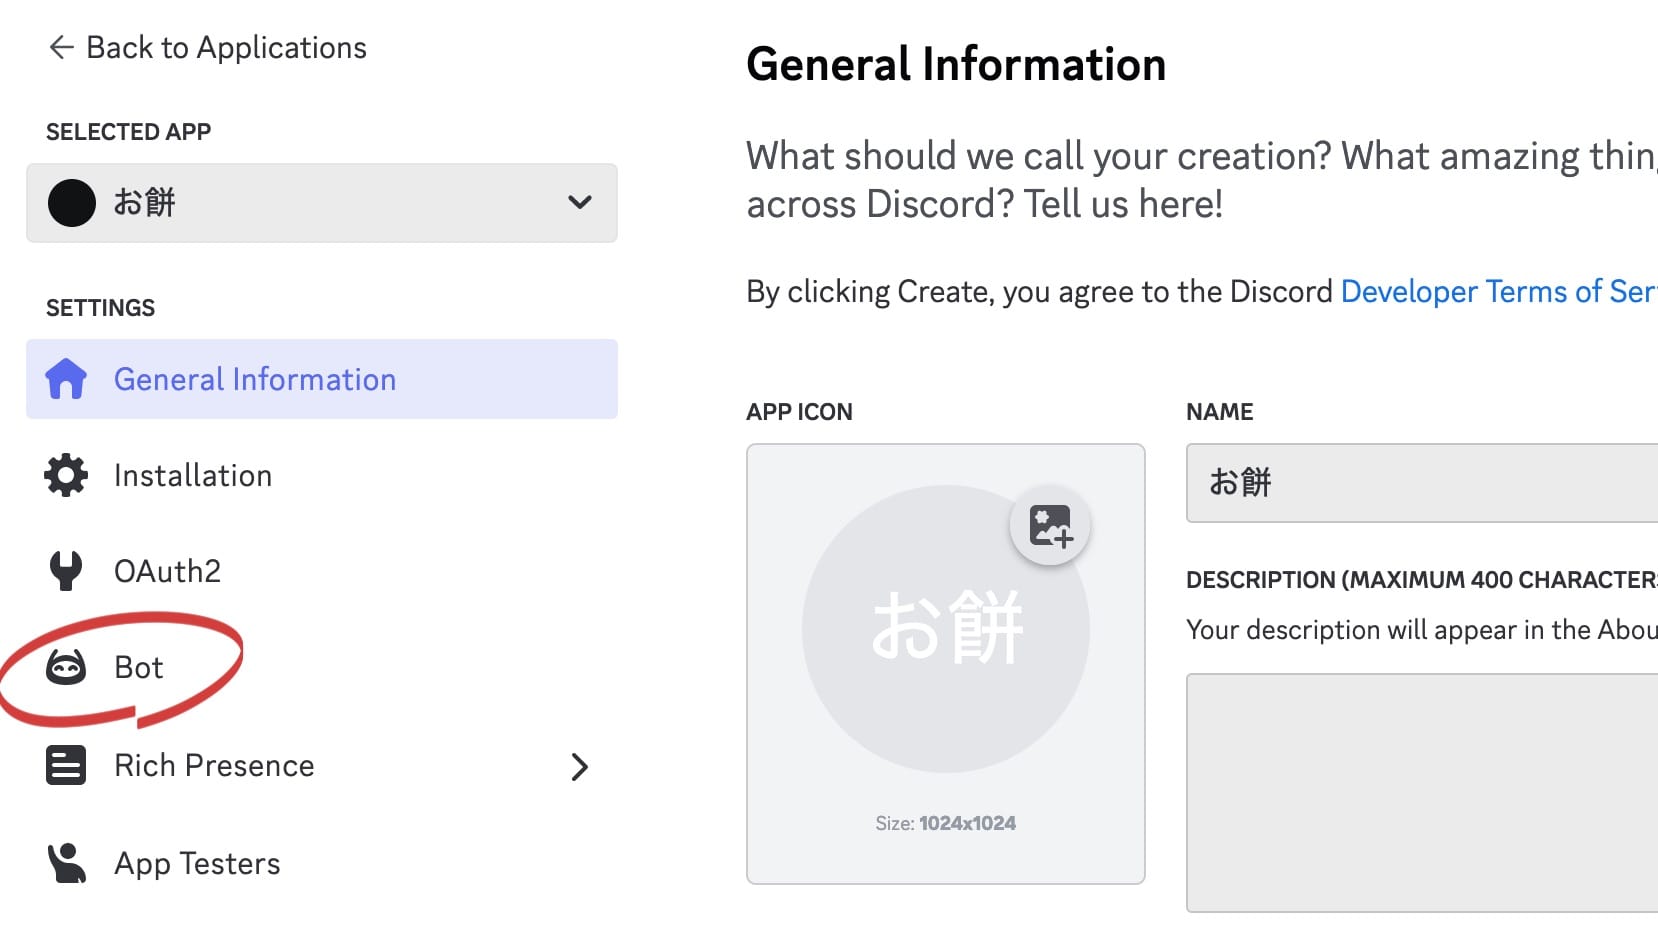Click the NAME field label
Viewport: 1658px width, 948px height.
click(1219, 412)
